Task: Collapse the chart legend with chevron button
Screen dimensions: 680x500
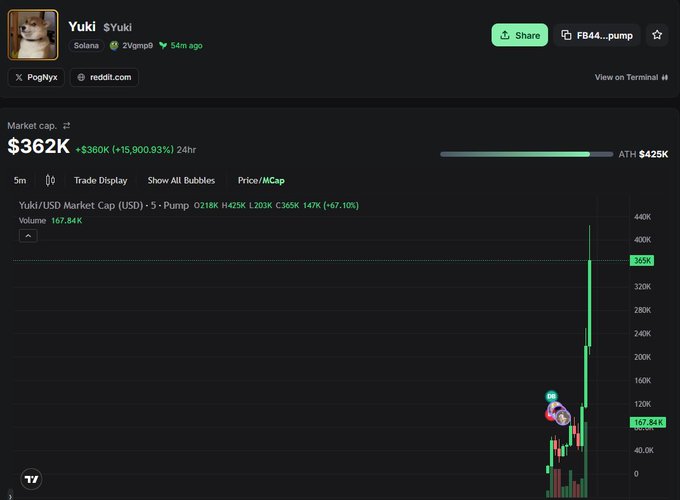Action: (28, 236)
